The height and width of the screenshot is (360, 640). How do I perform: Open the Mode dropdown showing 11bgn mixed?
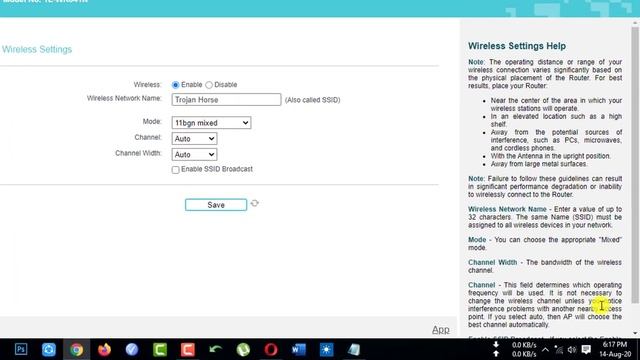click(x=211, y=123)
